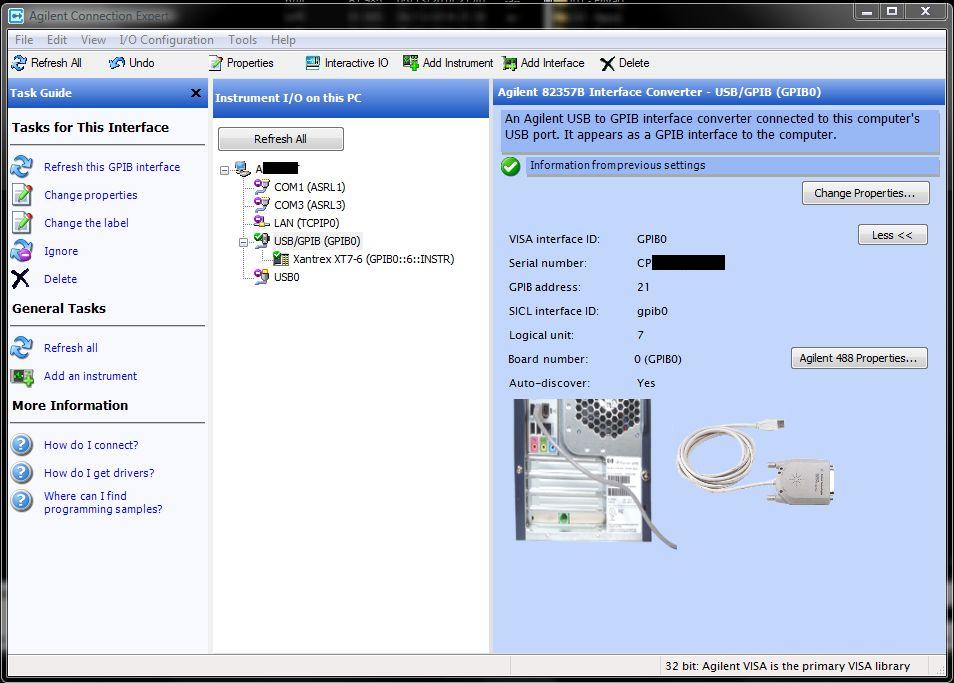Click the Delete toolbar icon
954x683 pixels.
(607, 63)
